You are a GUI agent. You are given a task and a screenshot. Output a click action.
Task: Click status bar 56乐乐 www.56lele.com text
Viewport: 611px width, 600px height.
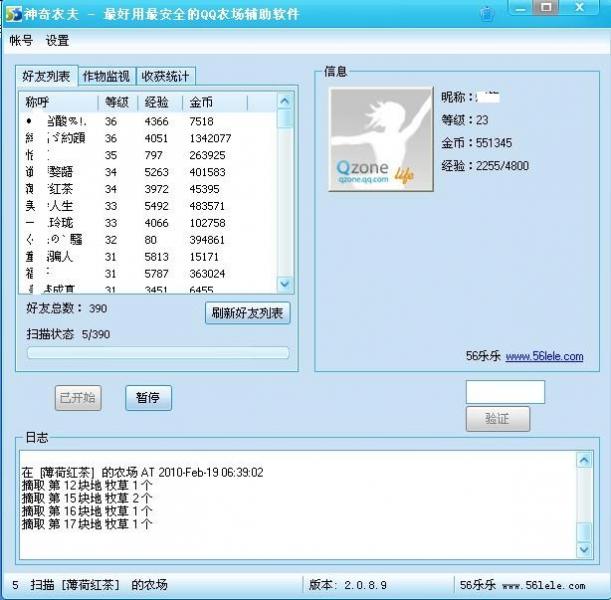[x=523, y=585]
